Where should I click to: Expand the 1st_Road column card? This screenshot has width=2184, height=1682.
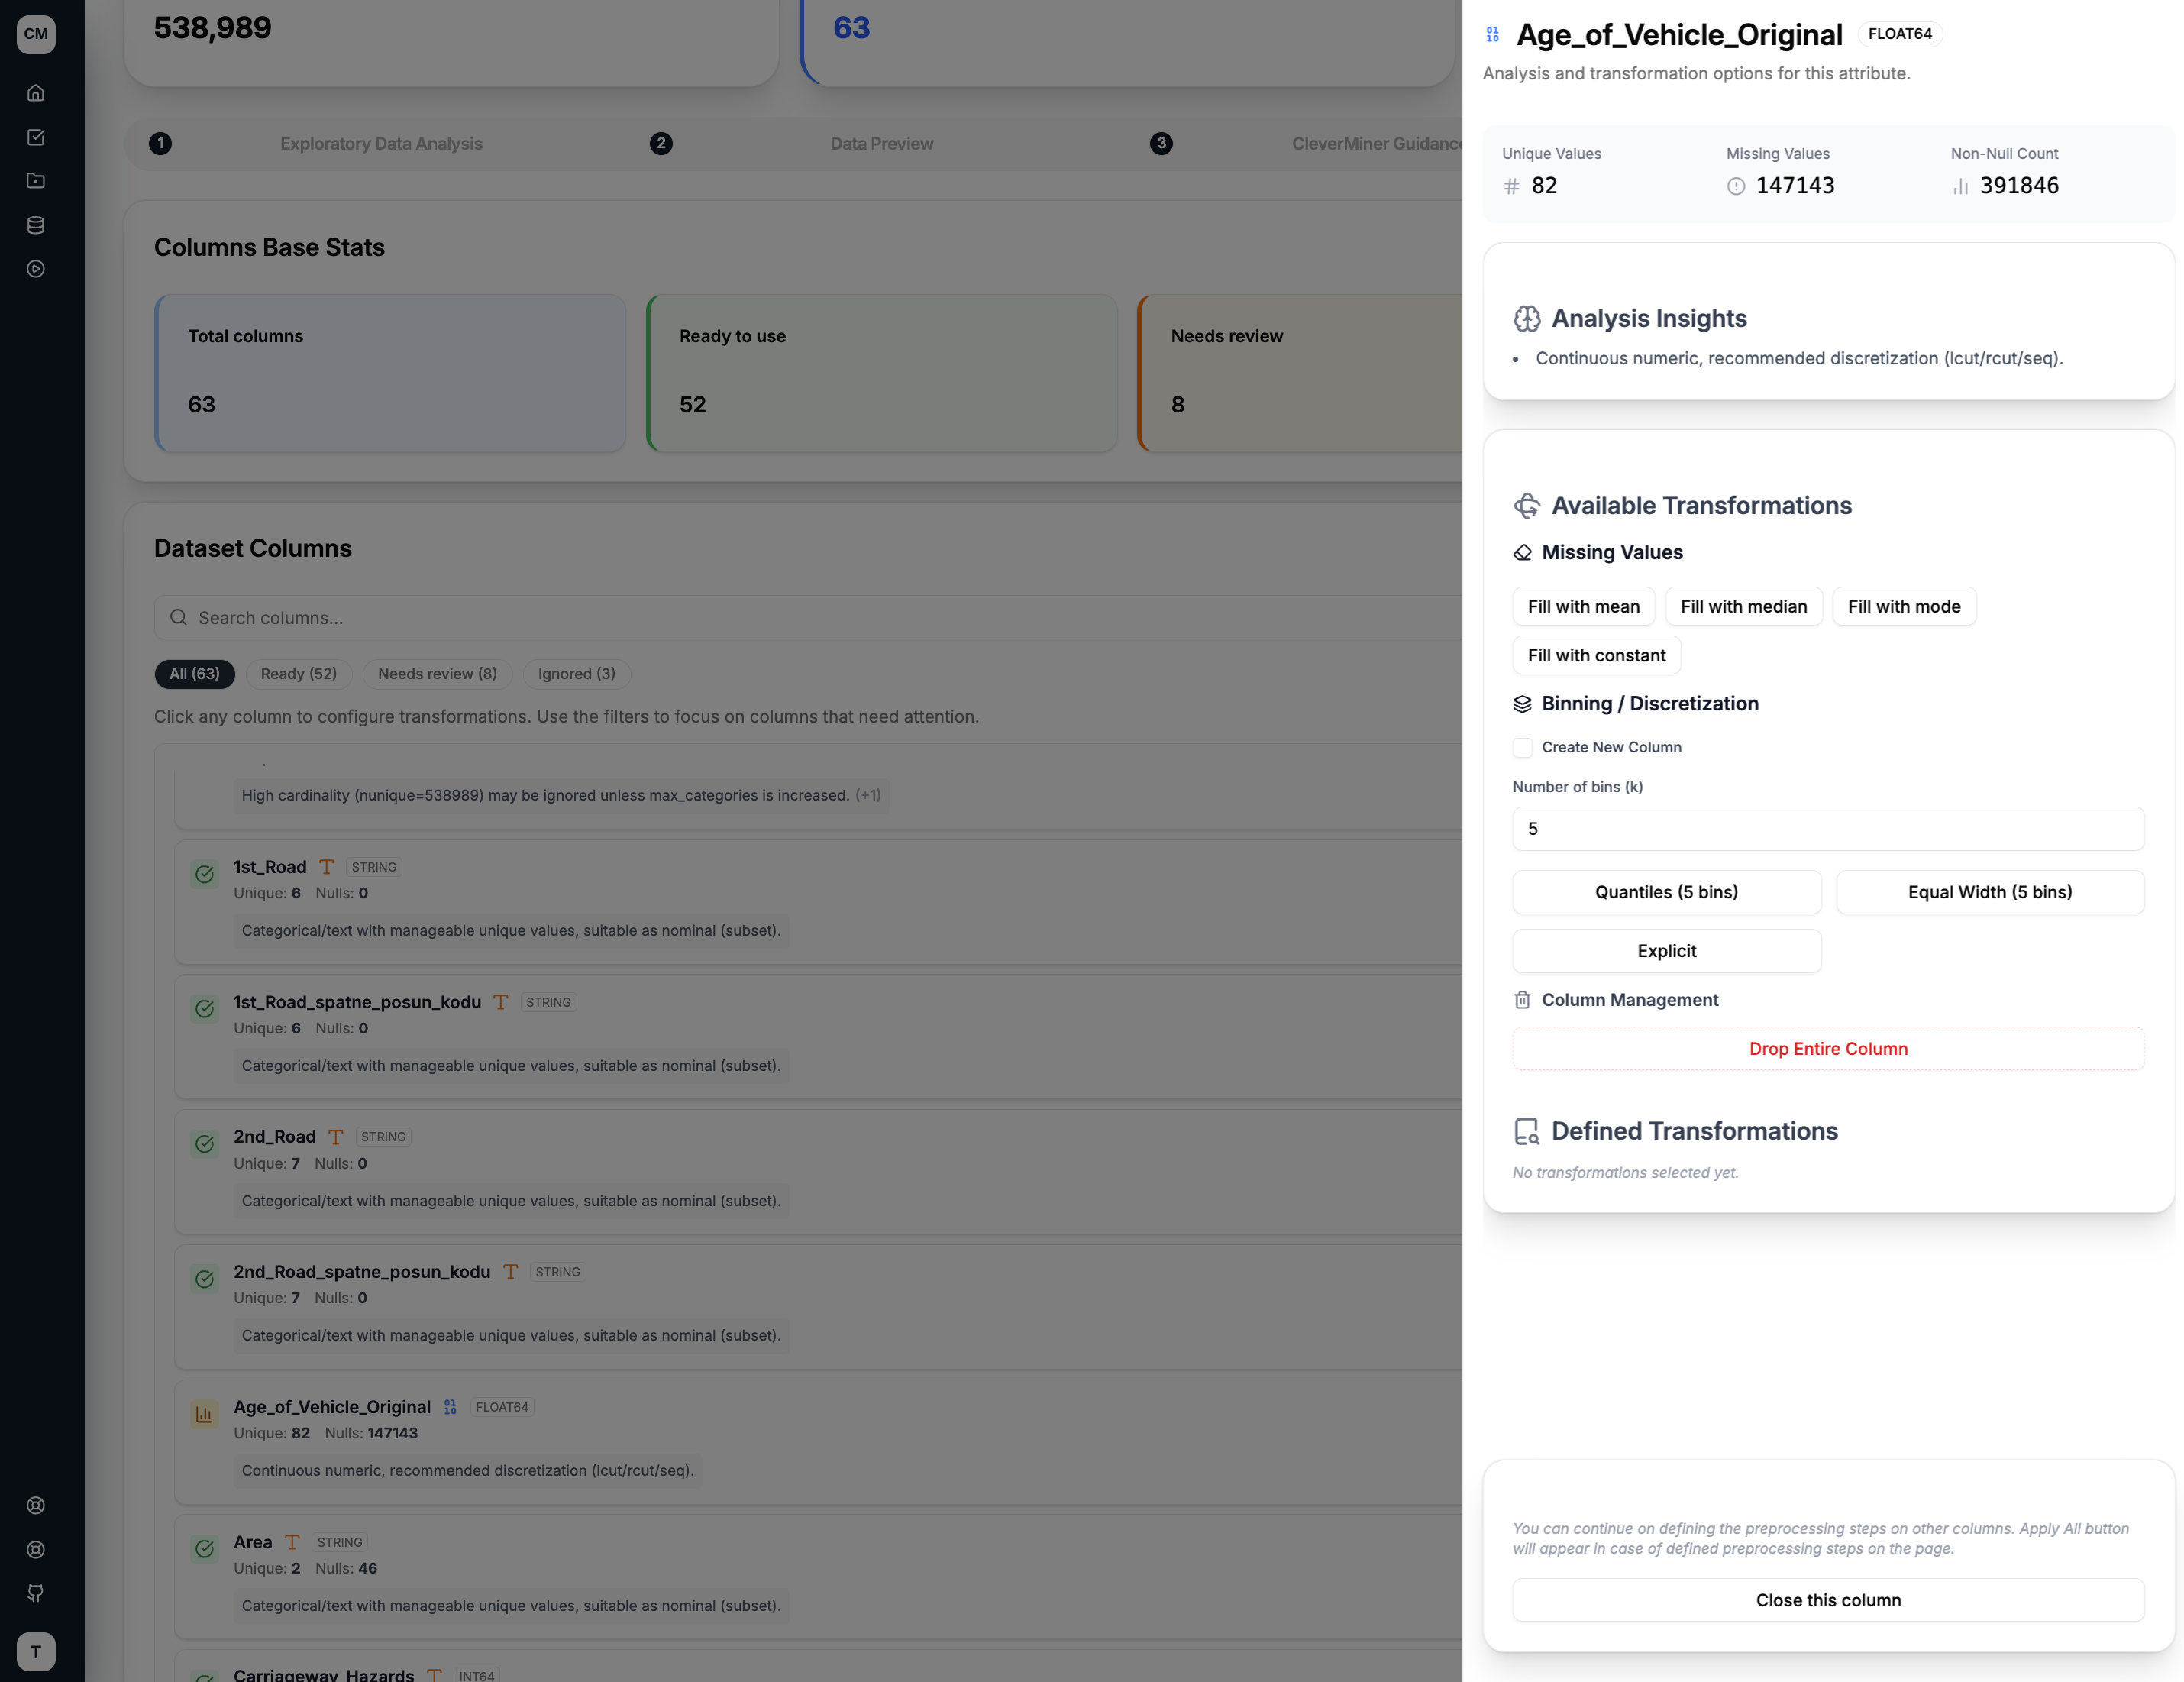click(818, 901)
